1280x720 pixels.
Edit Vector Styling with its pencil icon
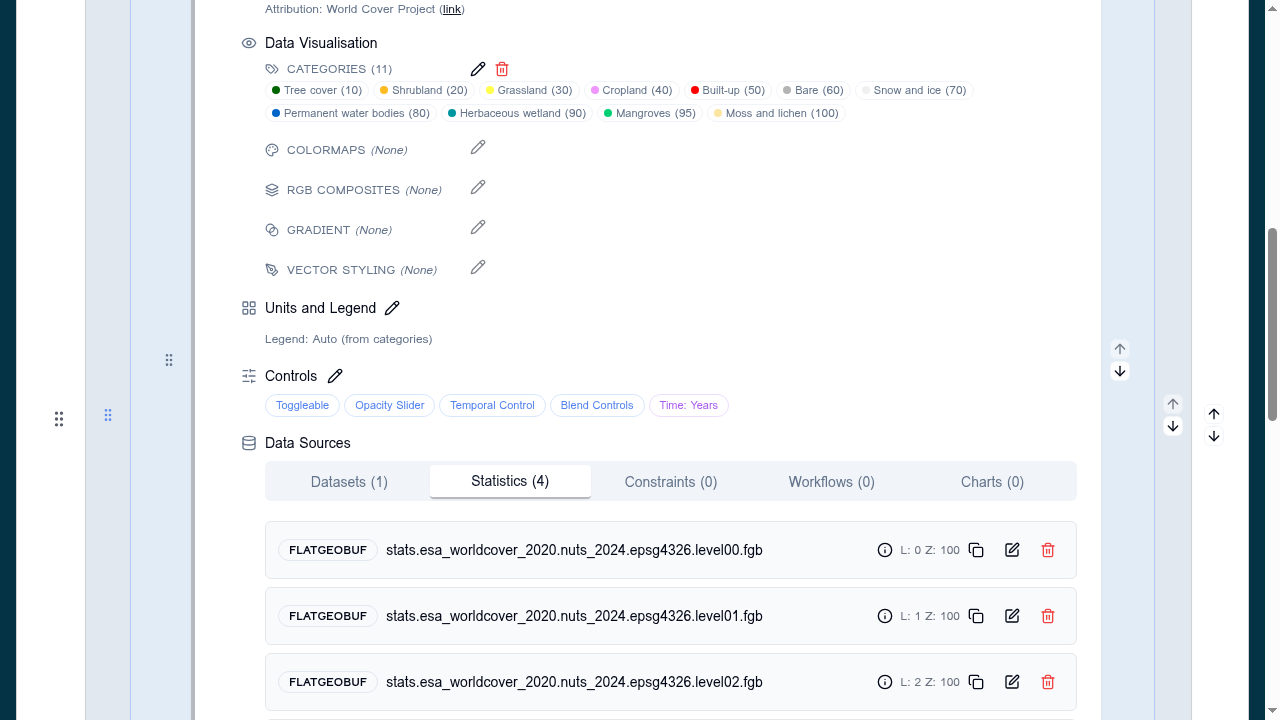[x=478, y=267]
